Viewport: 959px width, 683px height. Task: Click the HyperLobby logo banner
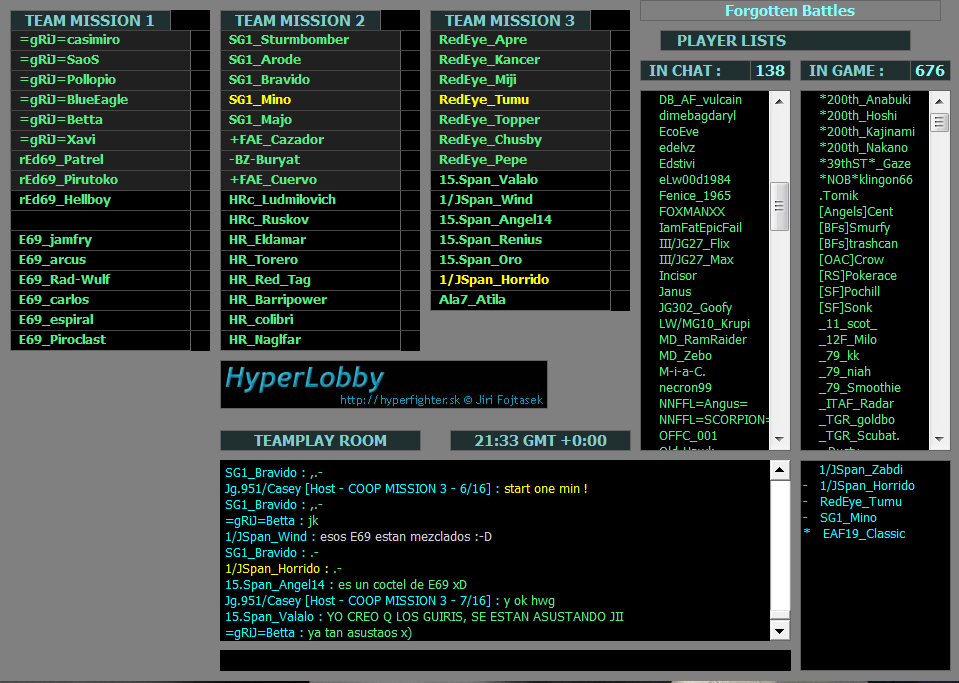coord(383,384)
